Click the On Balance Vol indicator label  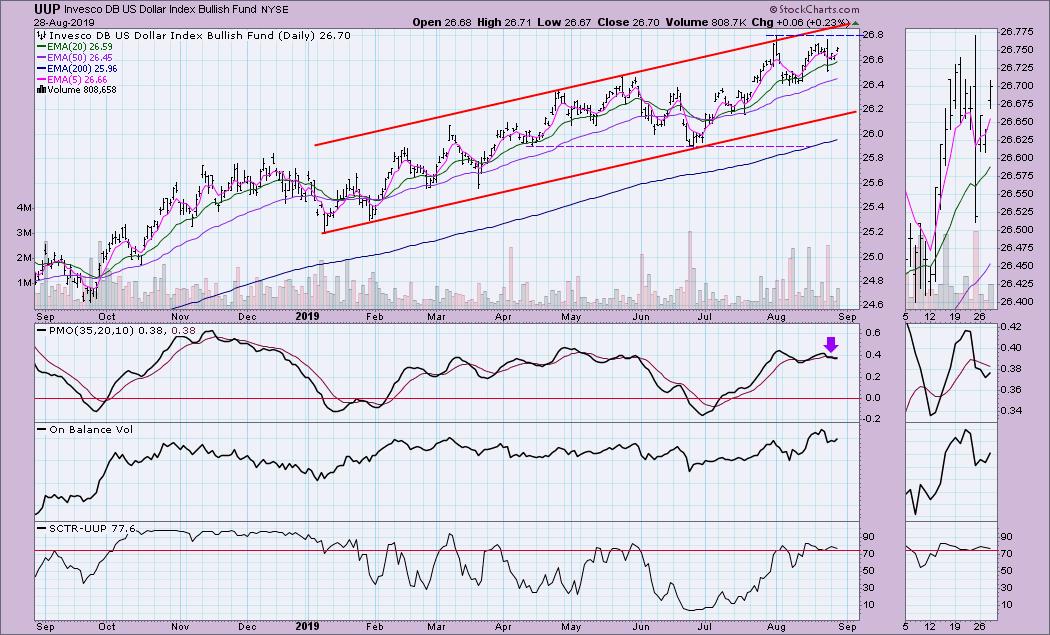86,429
